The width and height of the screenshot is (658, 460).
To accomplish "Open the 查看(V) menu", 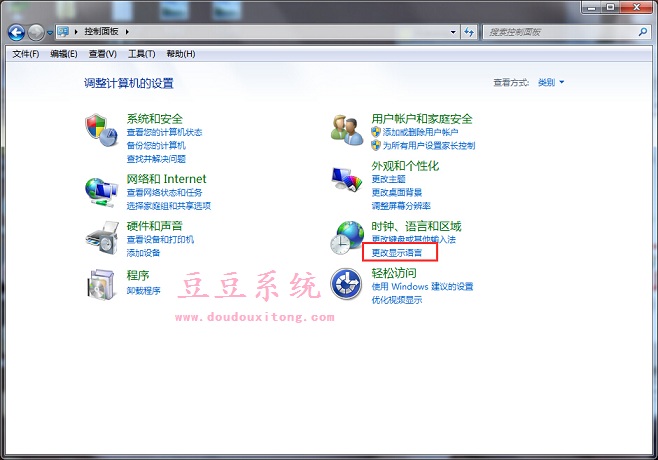I will point(102,54).
